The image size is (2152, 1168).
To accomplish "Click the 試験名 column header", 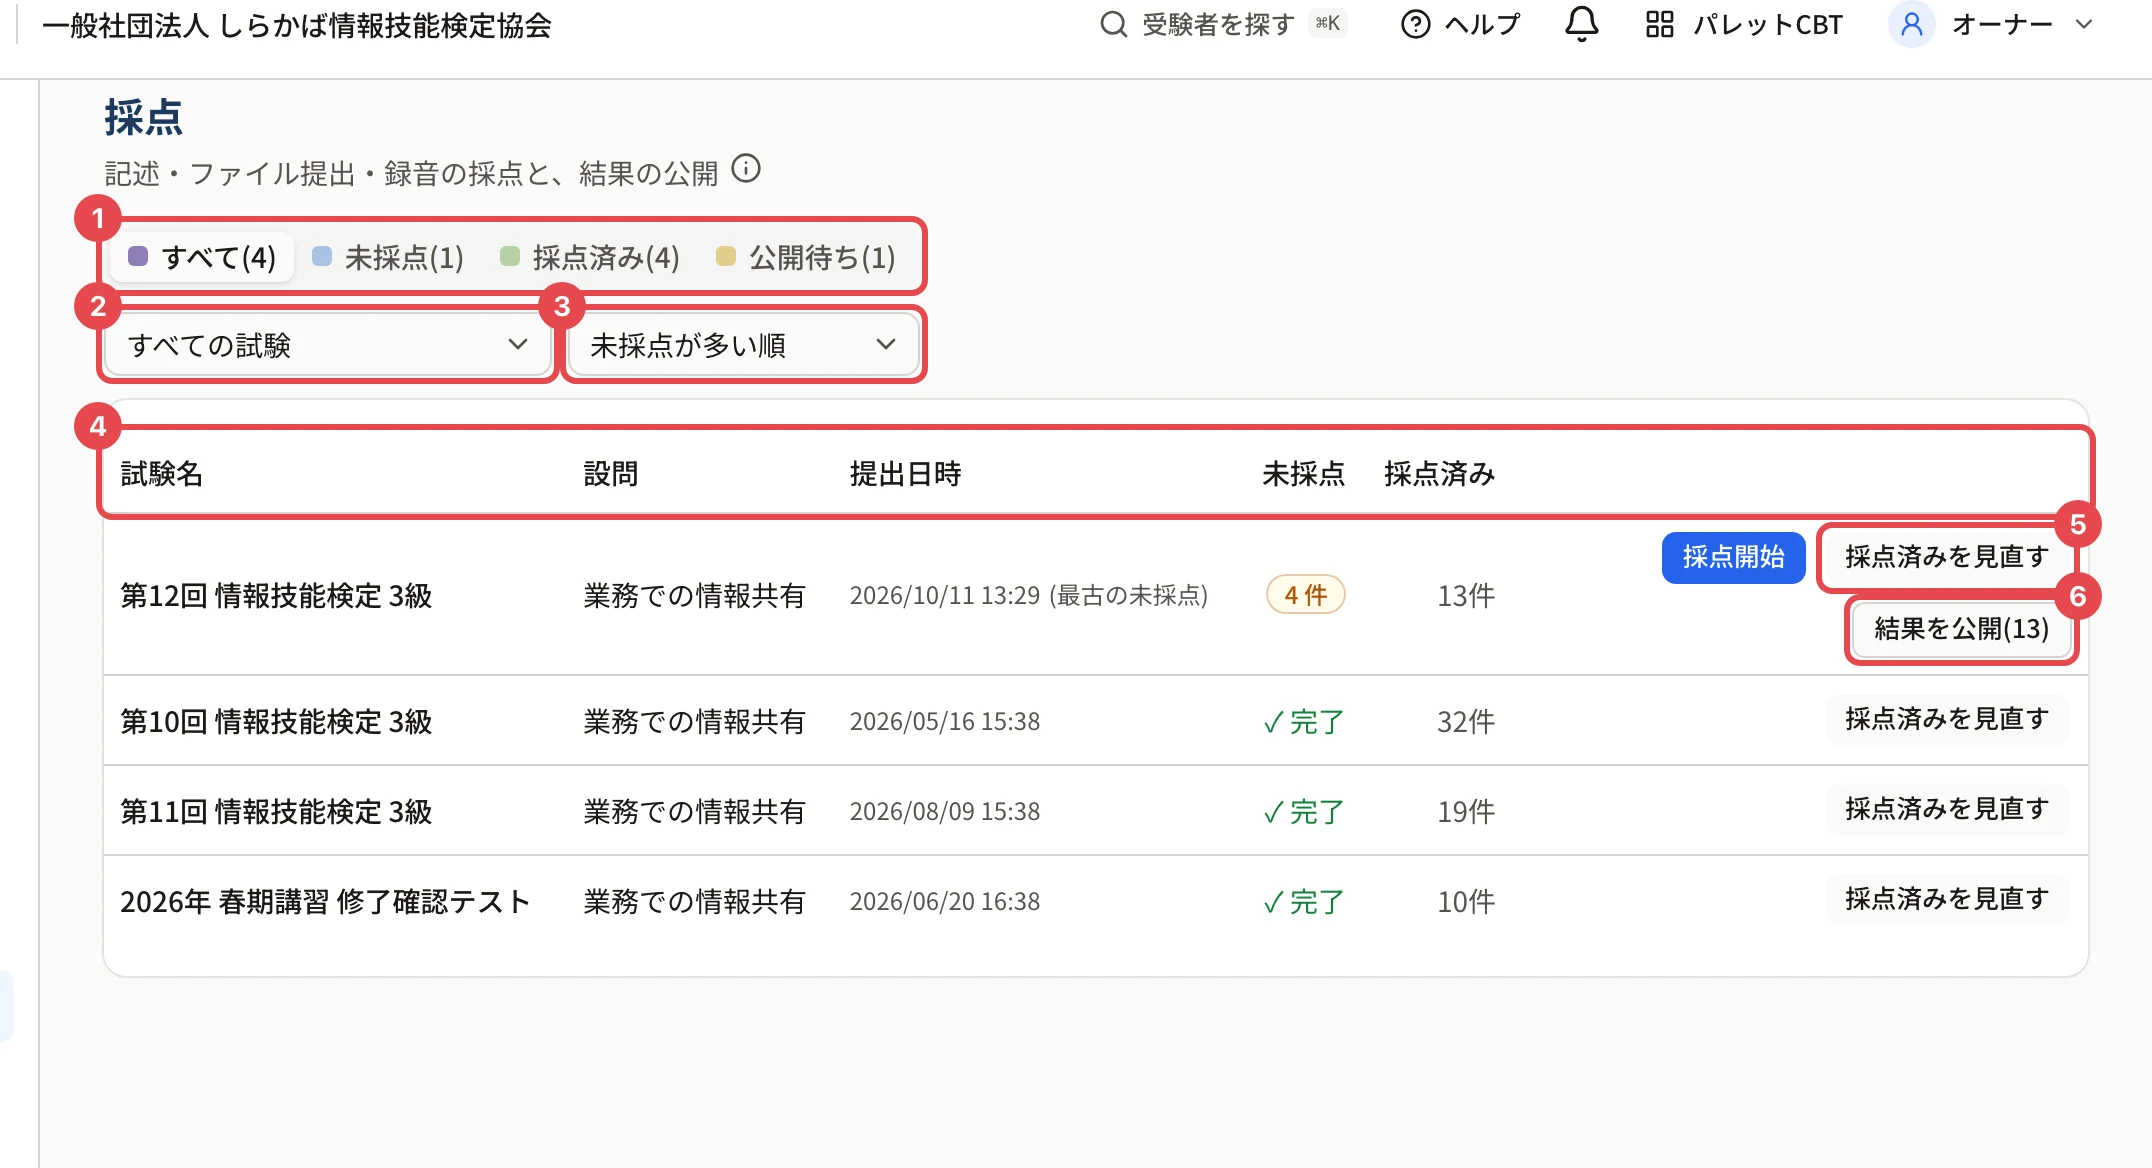I will click(x=161, y=474).
